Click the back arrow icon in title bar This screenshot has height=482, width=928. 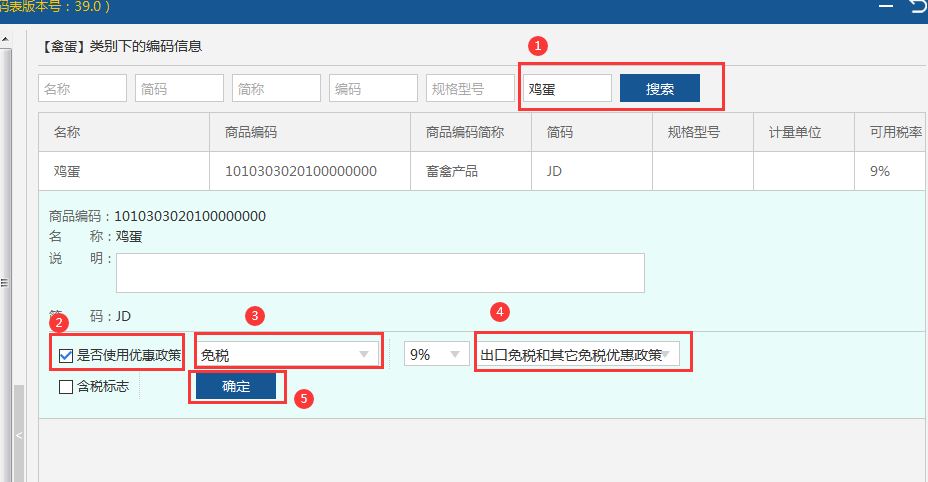[917, 8]
